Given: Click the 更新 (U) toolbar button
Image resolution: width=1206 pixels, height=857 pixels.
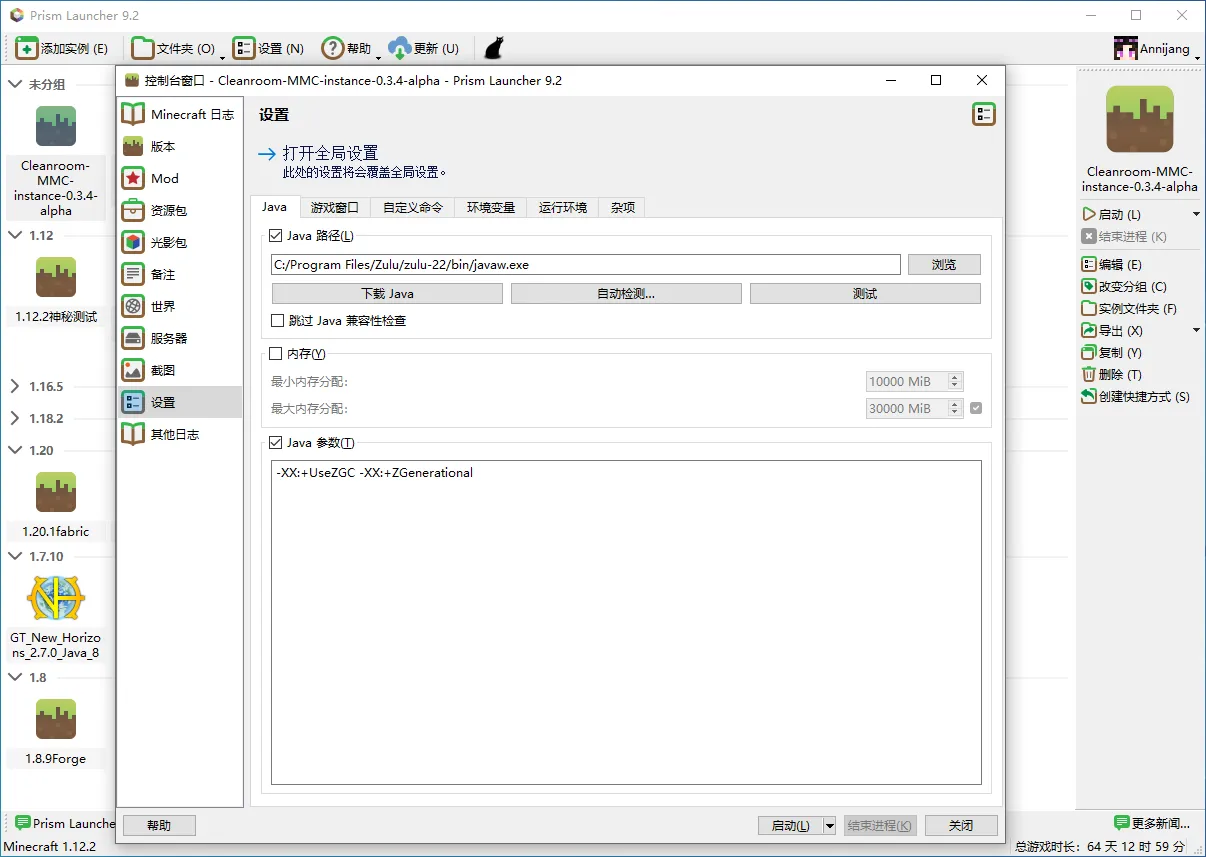Looking at the screenshot, I should pos(424,48).
